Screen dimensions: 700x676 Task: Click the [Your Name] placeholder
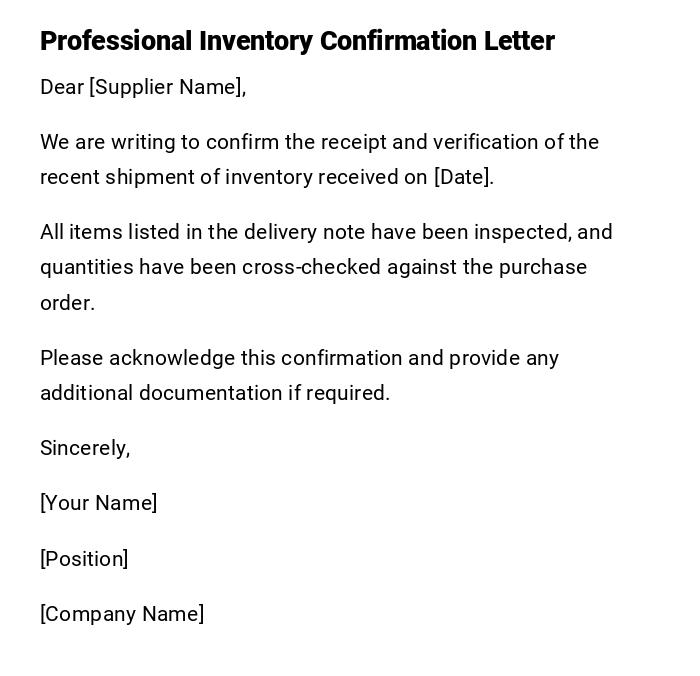pos(98,503)
